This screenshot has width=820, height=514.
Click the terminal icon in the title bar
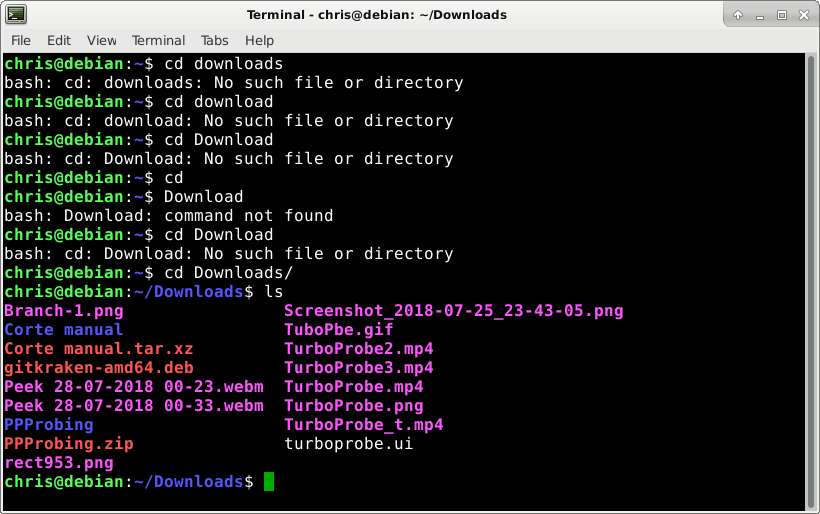pos(16,15)
